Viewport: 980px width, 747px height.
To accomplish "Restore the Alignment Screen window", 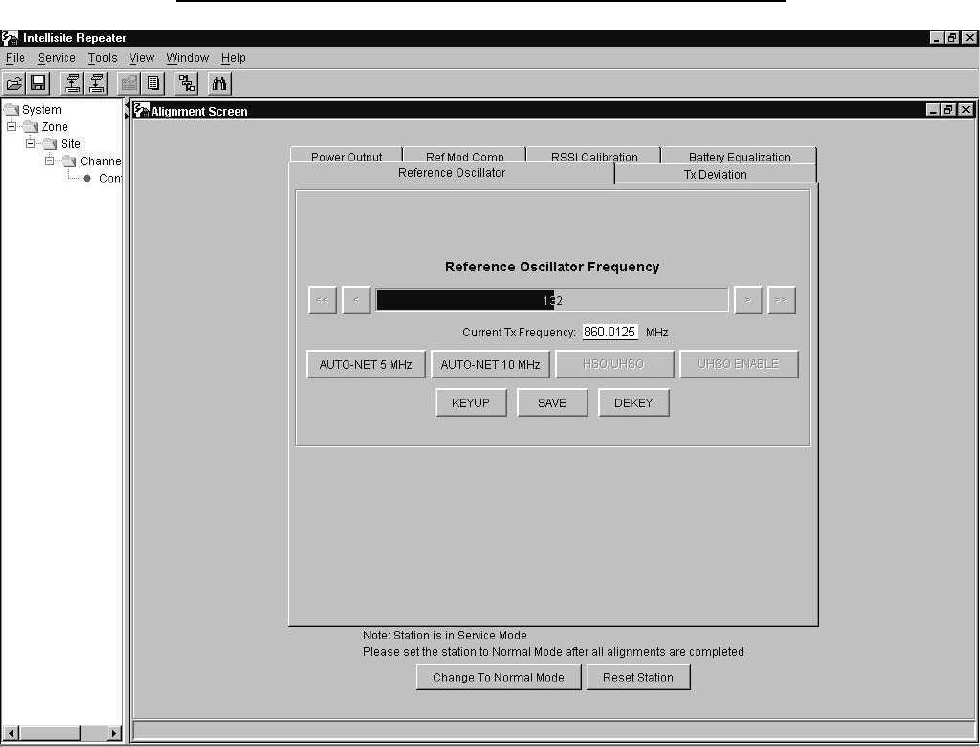I will (x=948, y=110).
